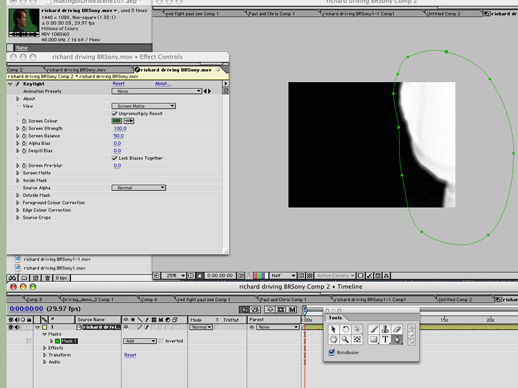Expand the Screen Matte property group
518x388 pixels.
pyautogui.click(x=18, y=173)
